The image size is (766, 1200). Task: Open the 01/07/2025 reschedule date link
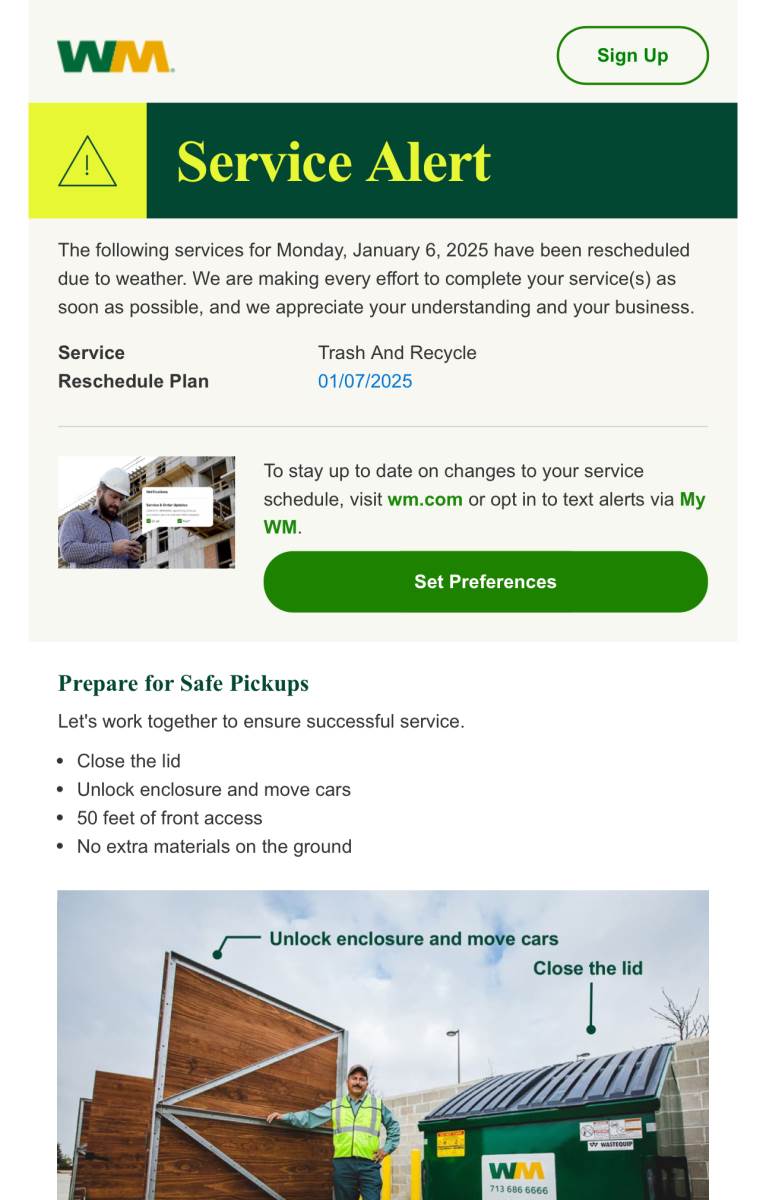point(365,381)
